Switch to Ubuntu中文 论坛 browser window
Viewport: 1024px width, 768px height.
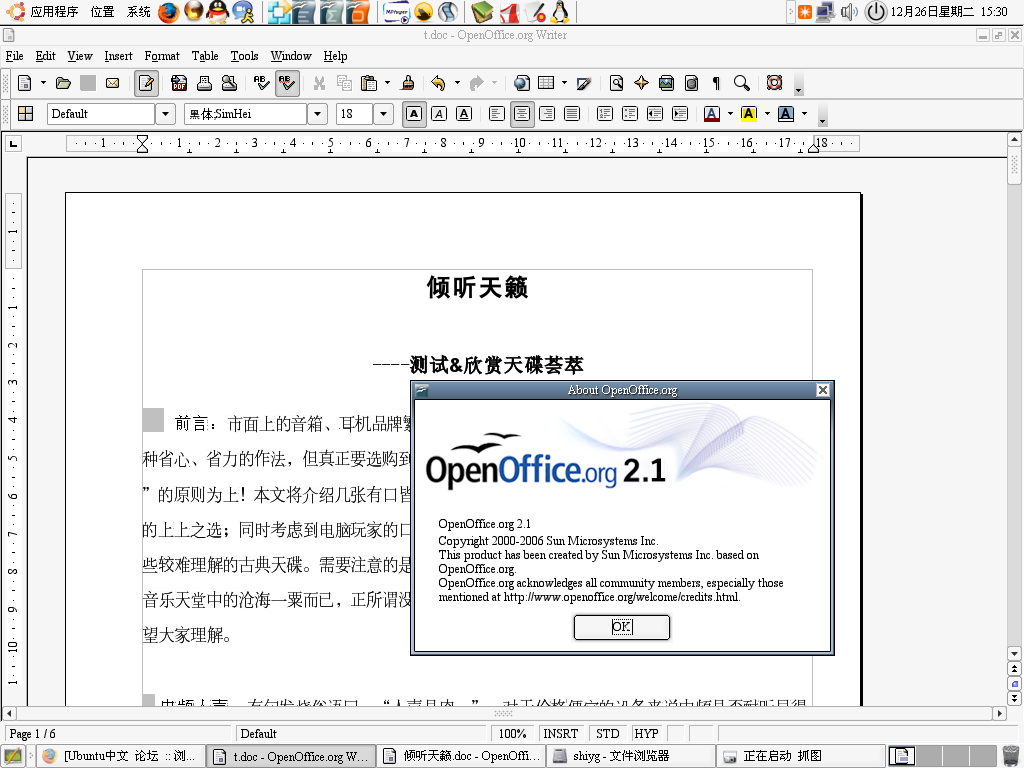121,756
